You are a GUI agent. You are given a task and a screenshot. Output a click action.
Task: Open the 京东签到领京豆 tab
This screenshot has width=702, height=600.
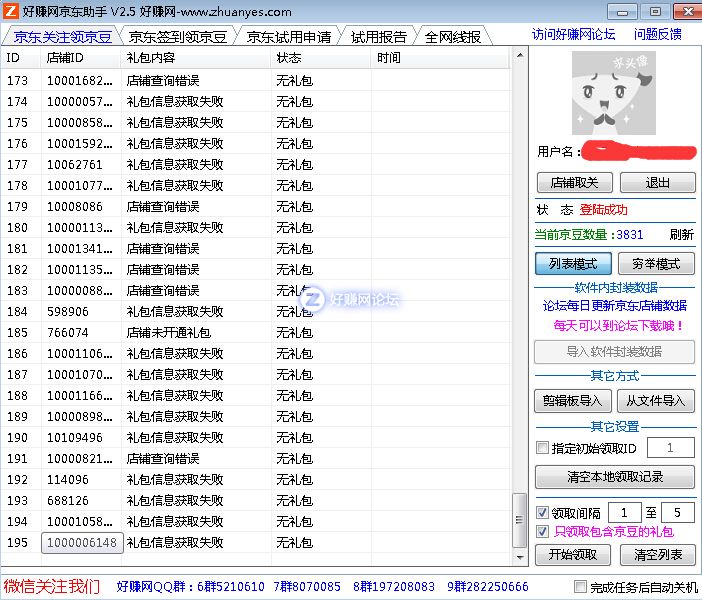(x=178, y=37)
